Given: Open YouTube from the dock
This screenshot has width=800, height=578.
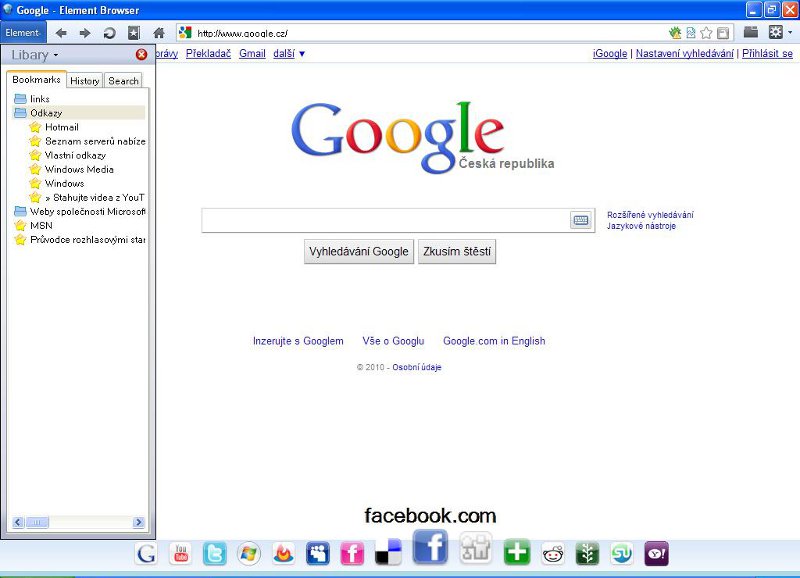Looking at the screenshot, I should 181,554.
